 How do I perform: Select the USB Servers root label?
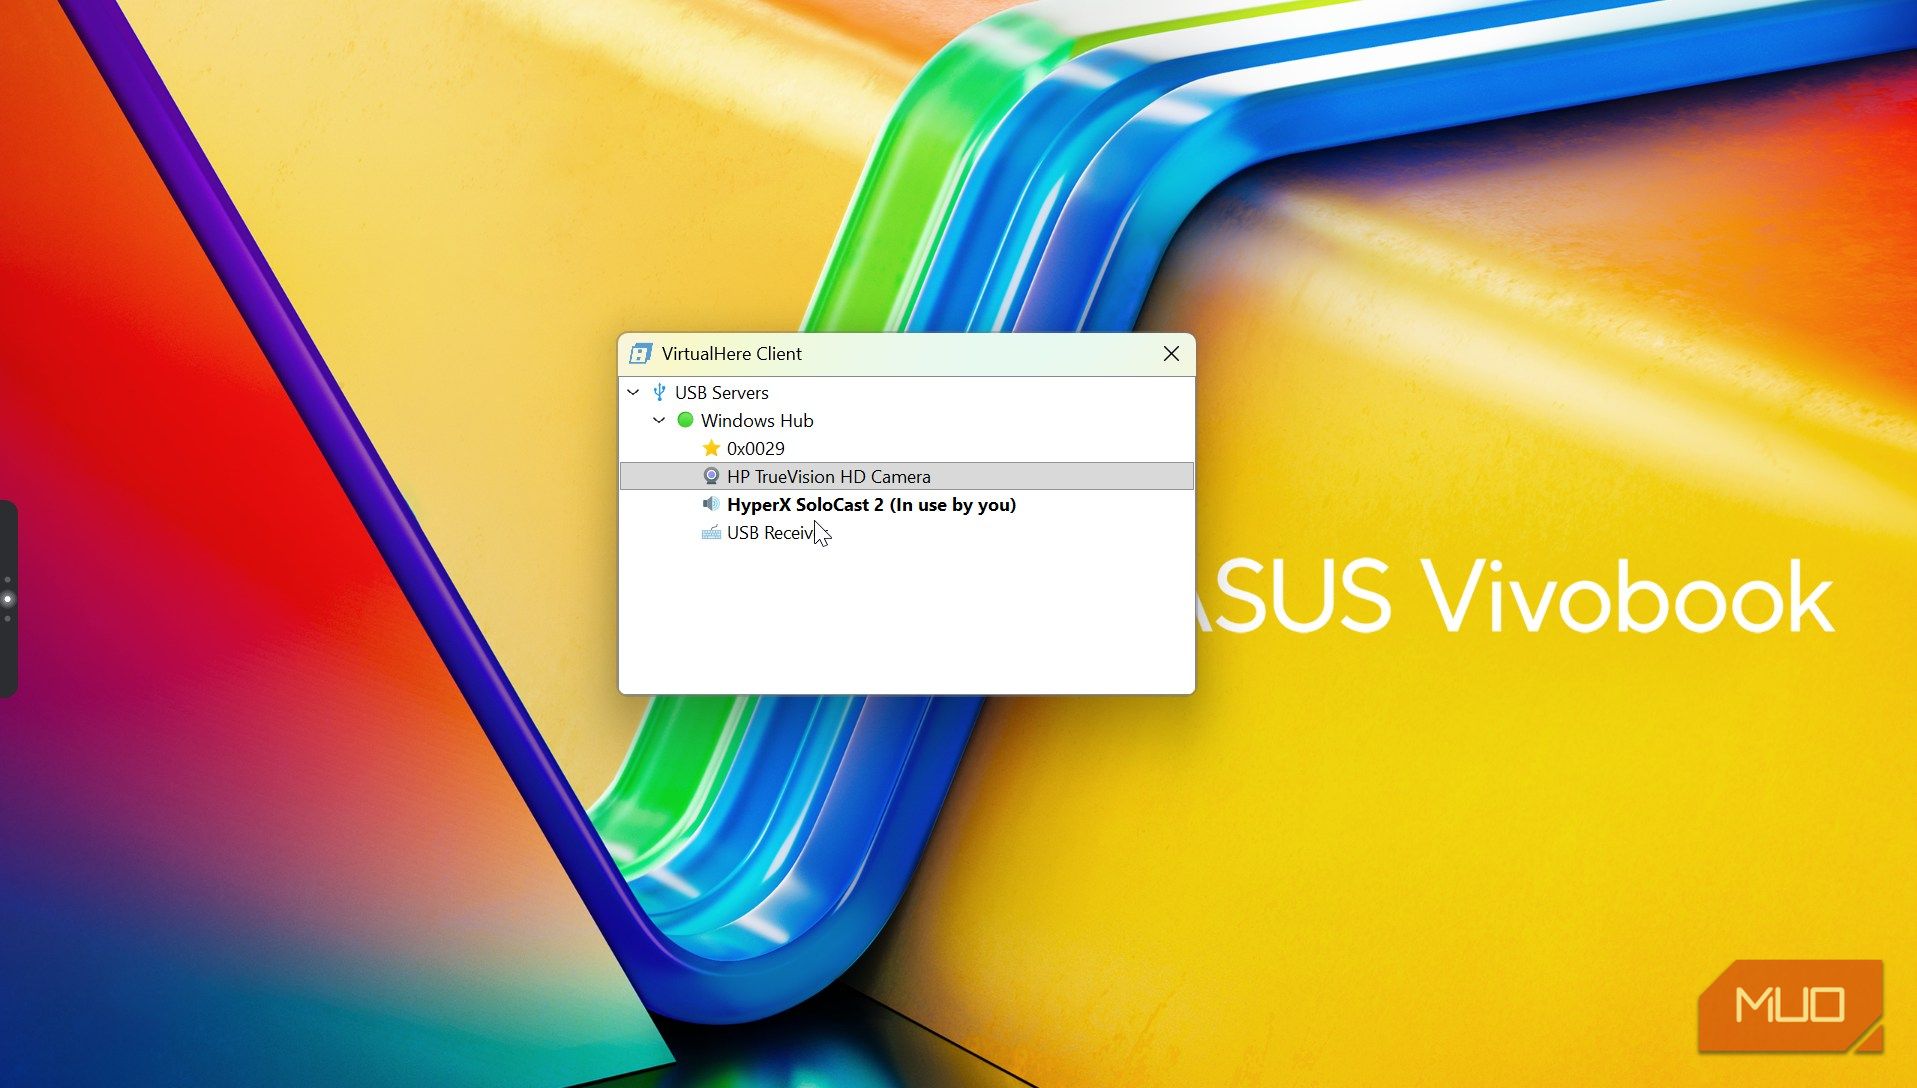pyautogui.click(x=721, y=393)
